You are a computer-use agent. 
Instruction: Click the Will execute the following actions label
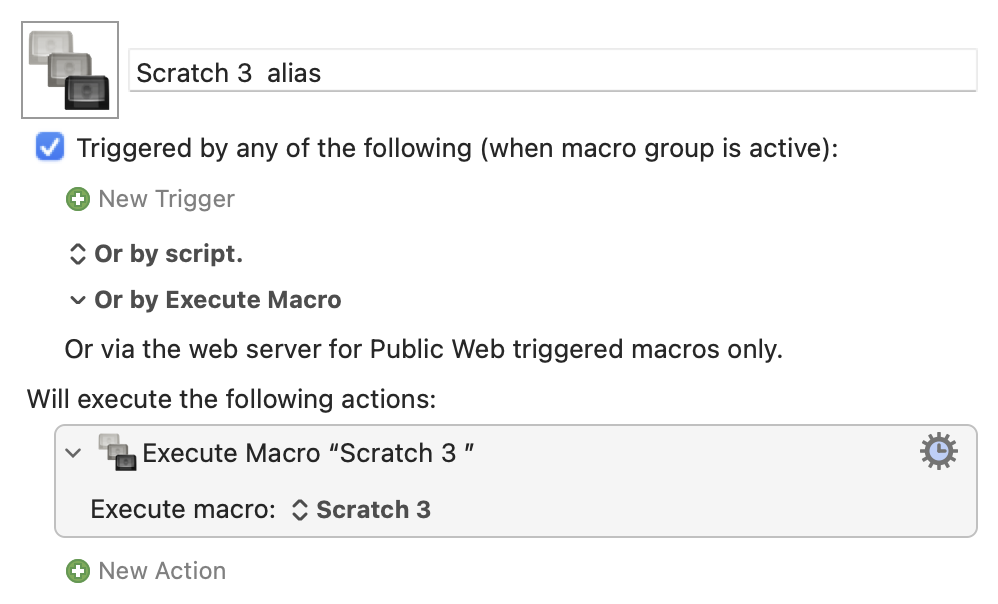pyautogui.click(x=232, y=400)
